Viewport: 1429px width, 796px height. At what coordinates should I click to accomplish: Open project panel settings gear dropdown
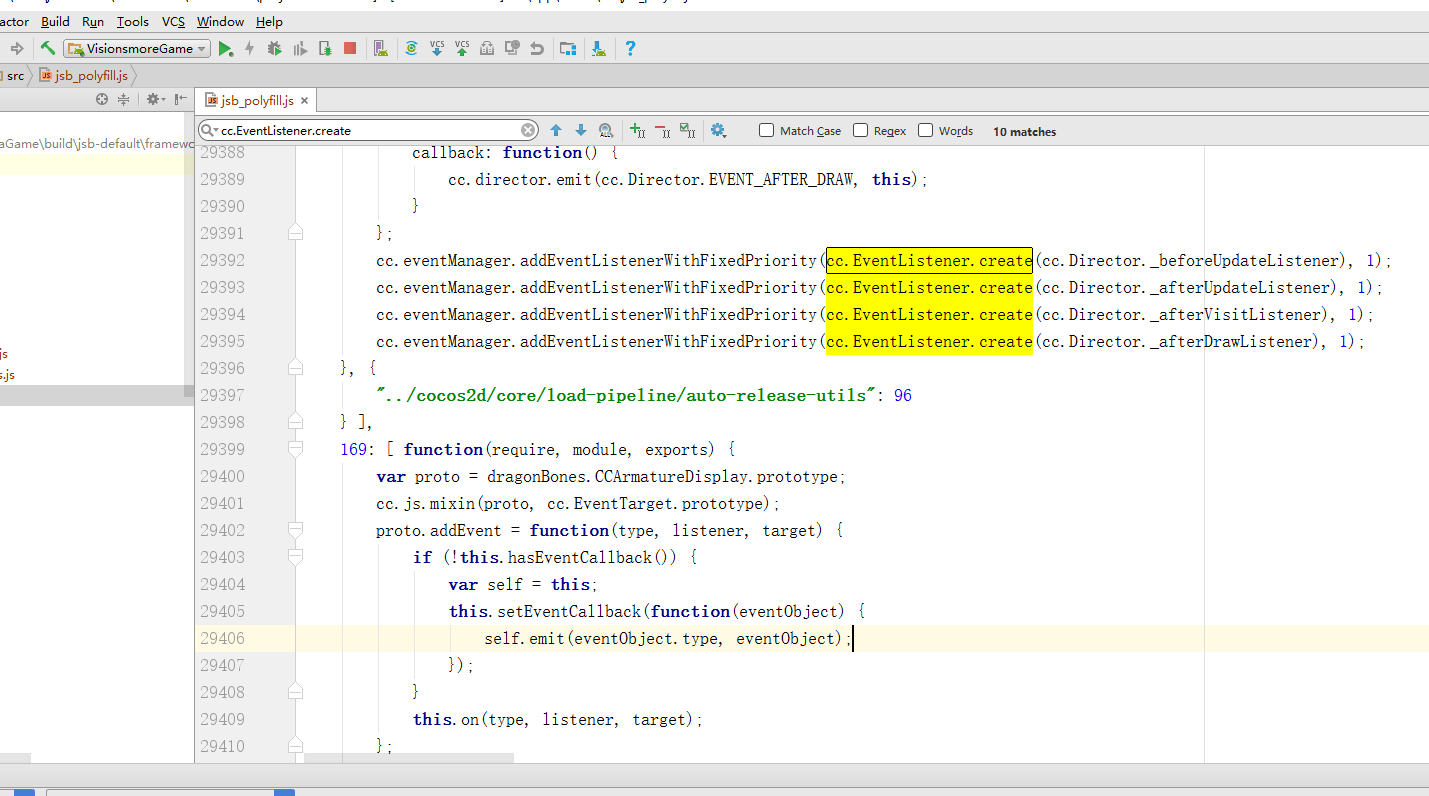155,99
